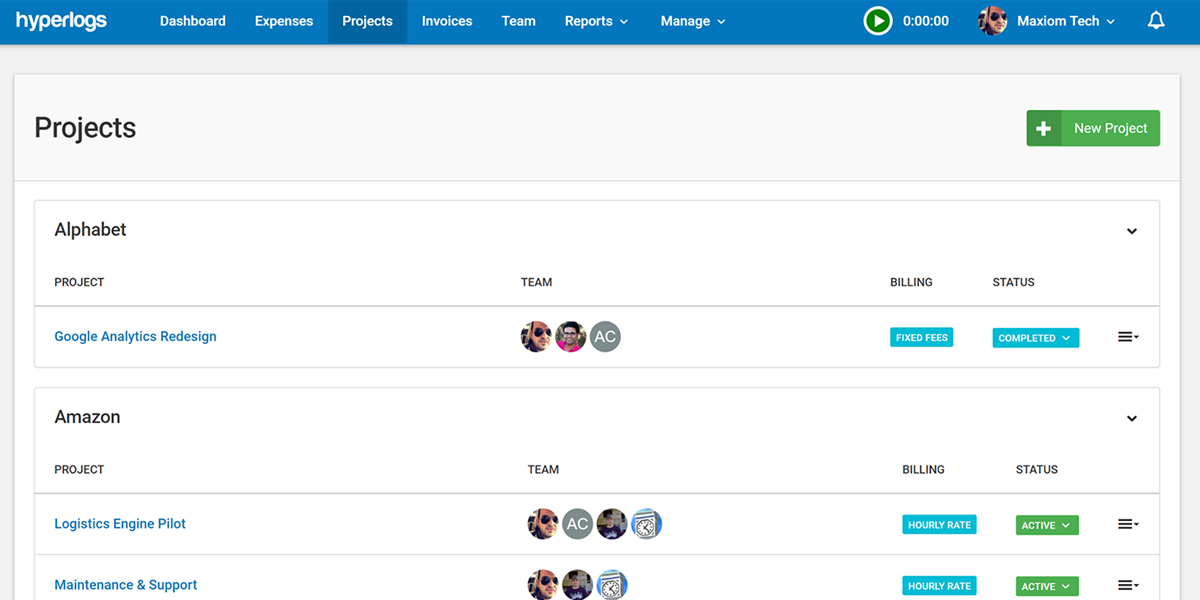Image resolution: width=1200 pixels, height=600 pixels.
Task: Go to the Invoices tab
Action: click(447, 21)
